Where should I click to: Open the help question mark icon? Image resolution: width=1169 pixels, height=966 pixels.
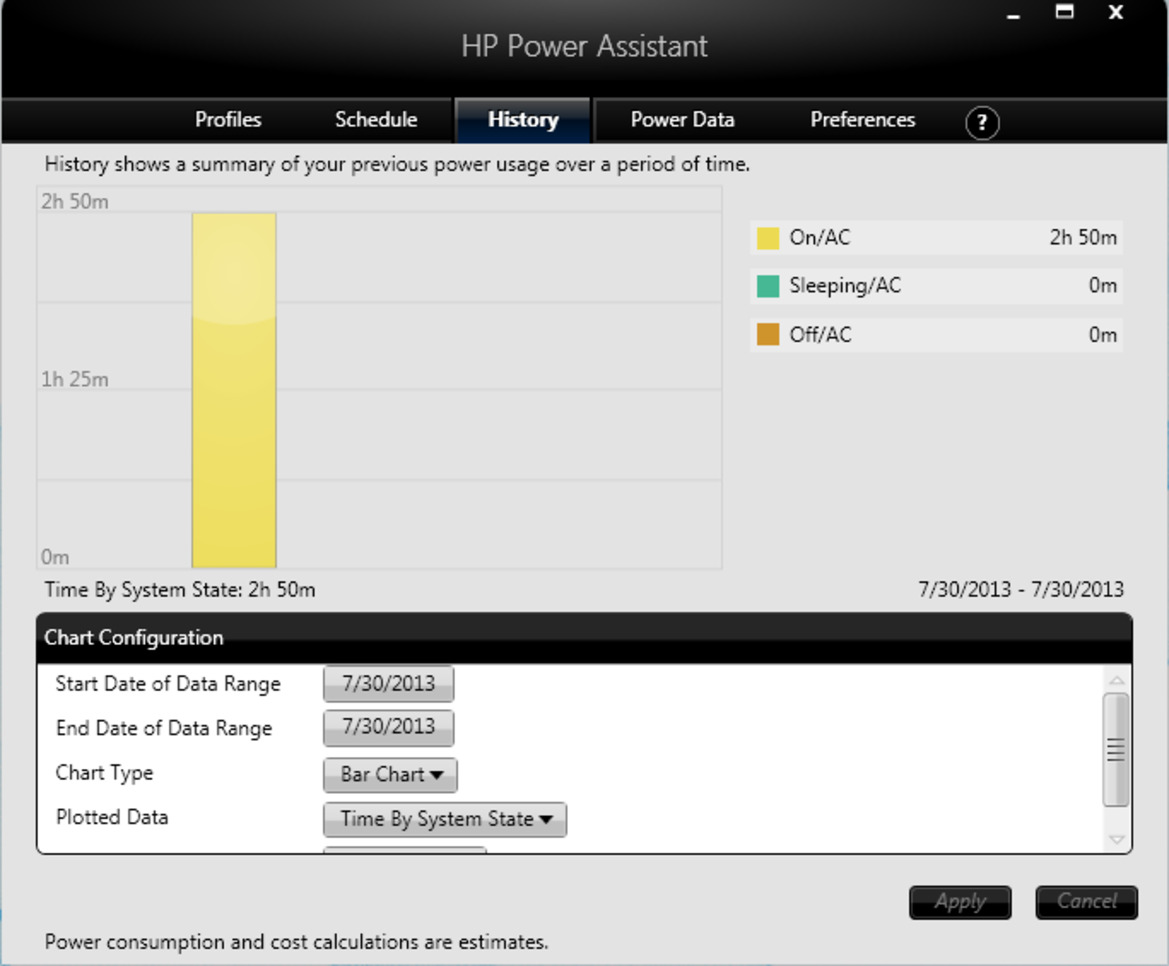[x=982, y=122]
